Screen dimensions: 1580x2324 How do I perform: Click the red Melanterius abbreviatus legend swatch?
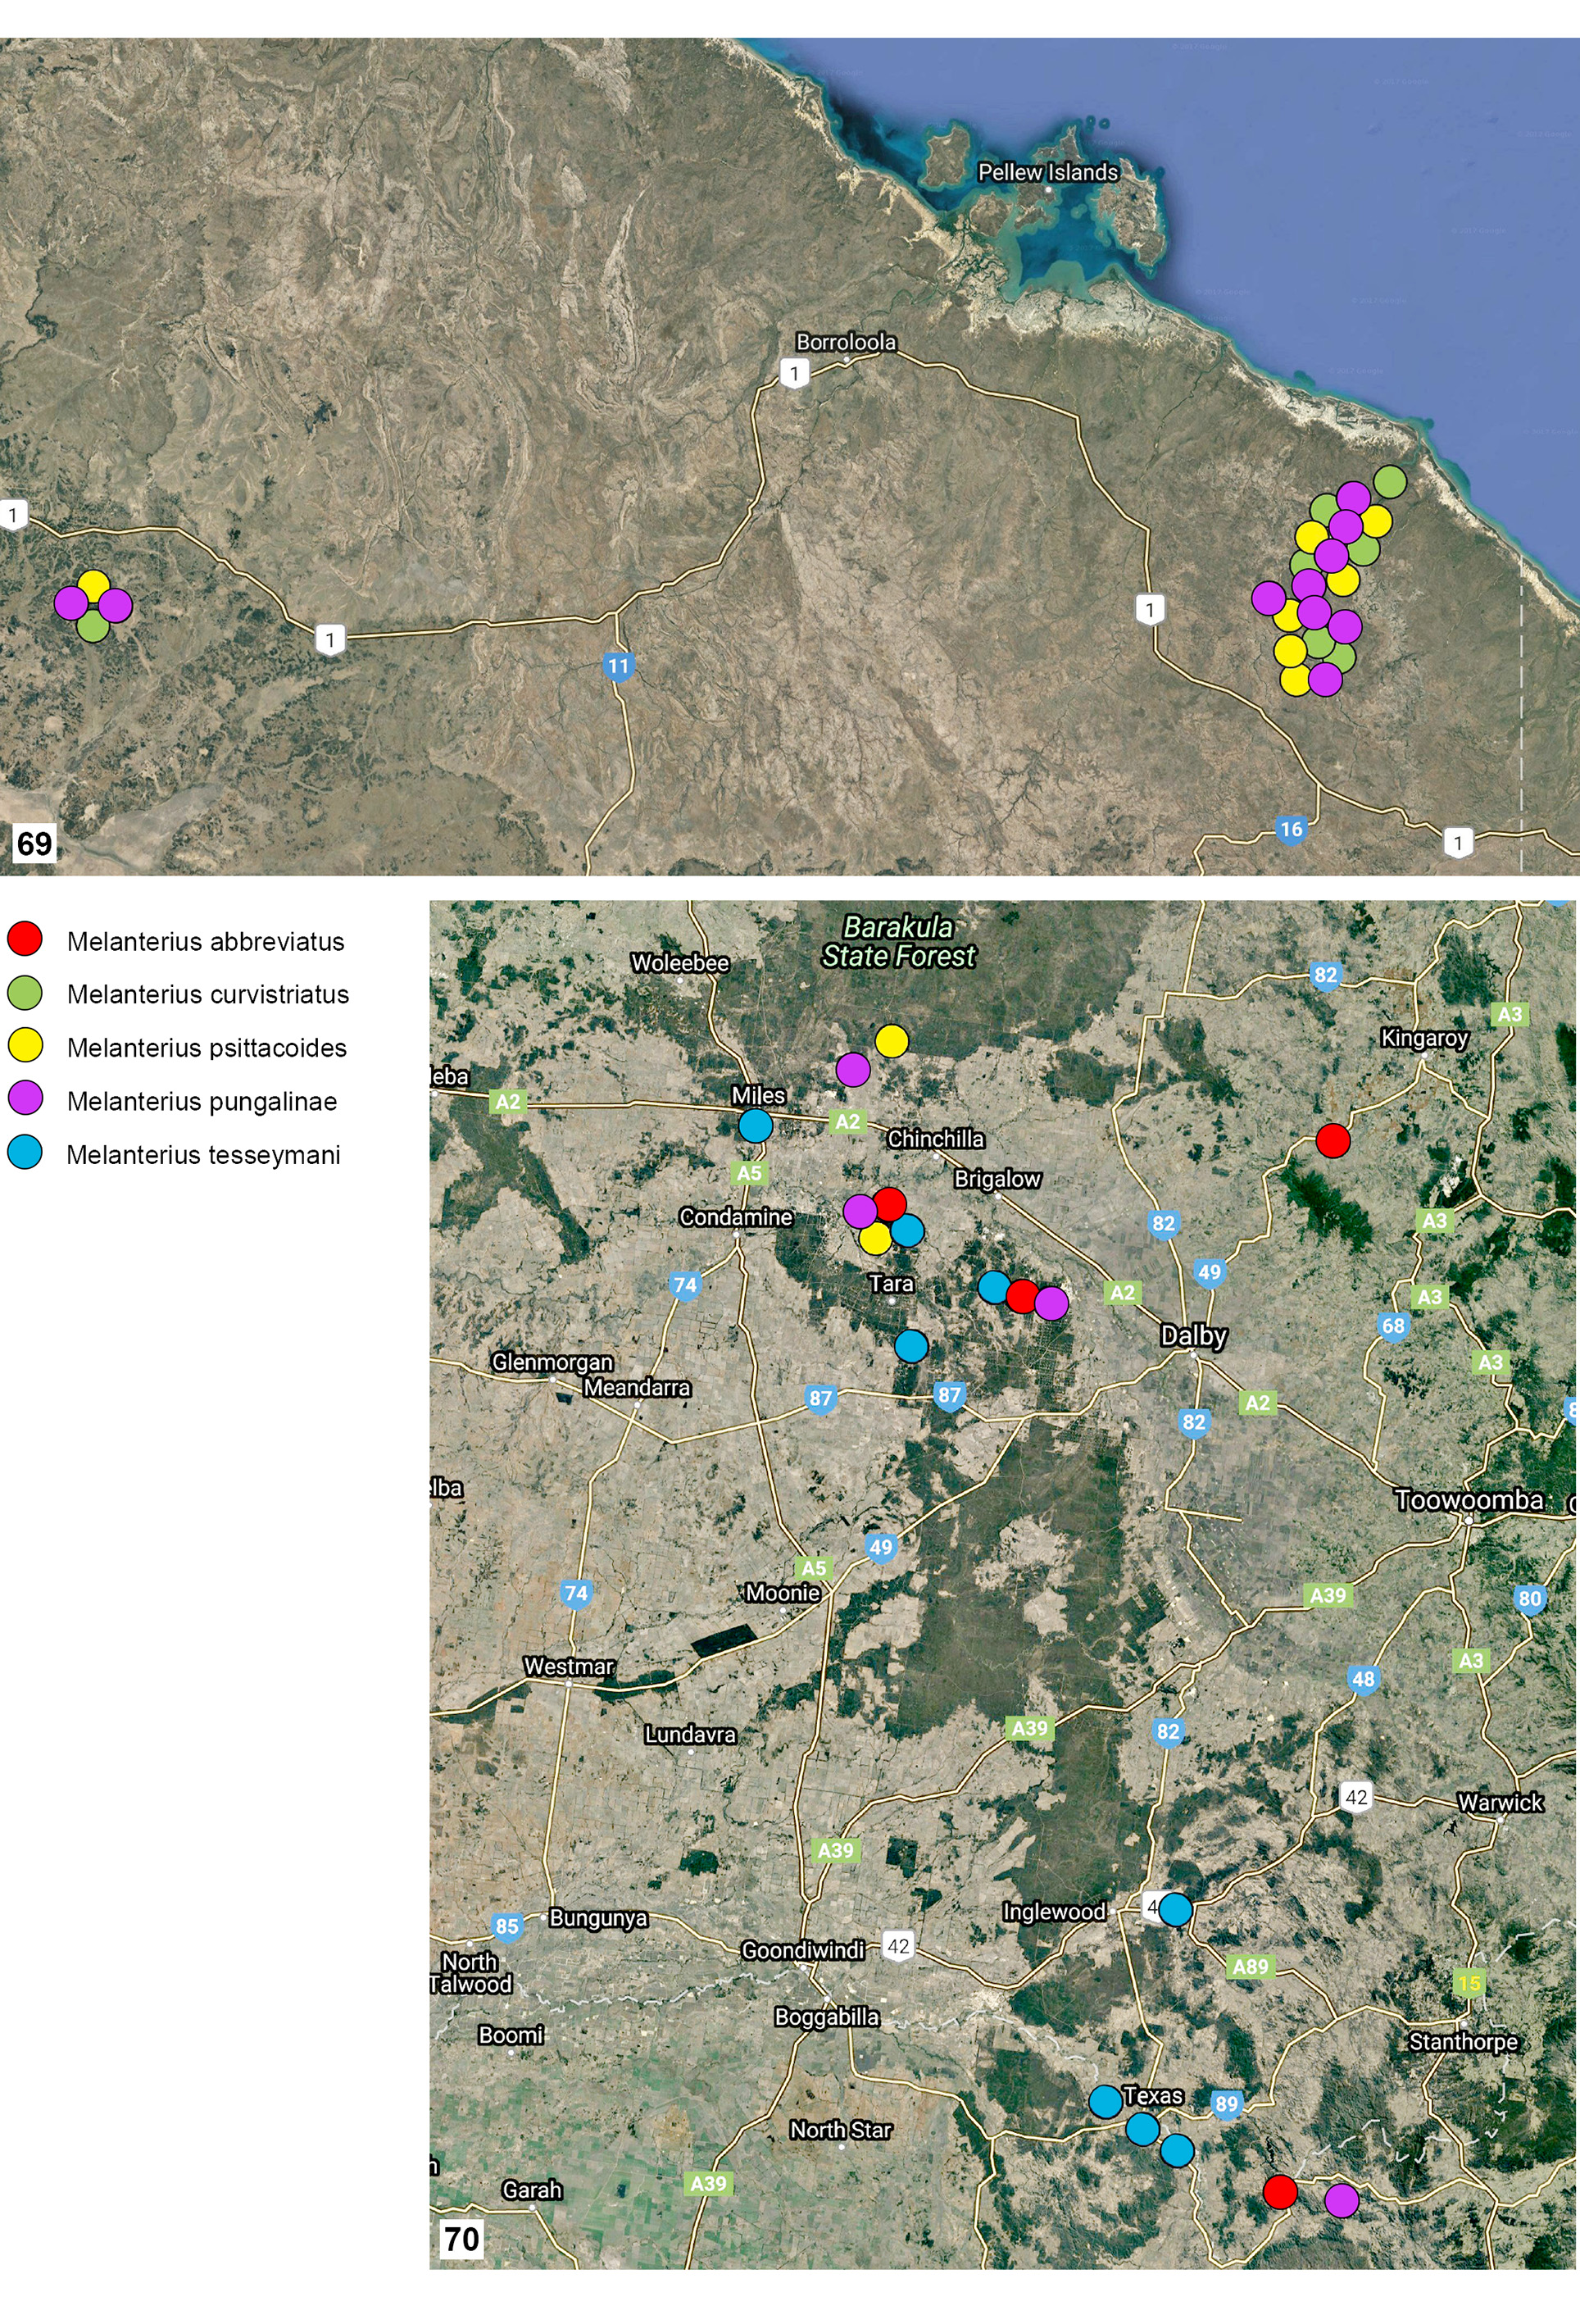pos(25,939)
